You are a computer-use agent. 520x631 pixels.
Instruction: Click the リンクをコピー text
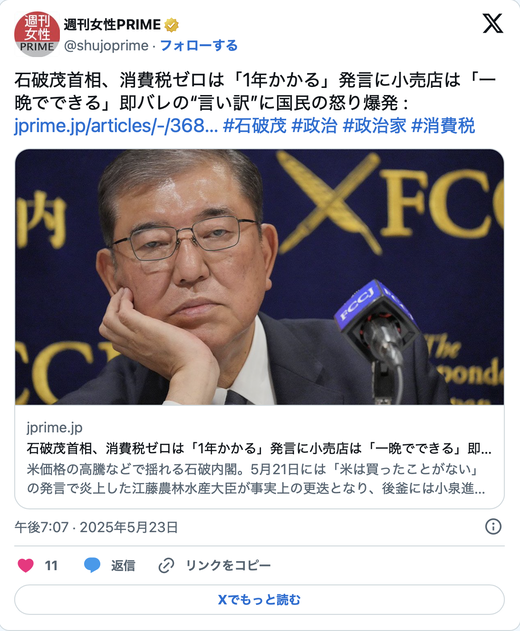(228, 565)
